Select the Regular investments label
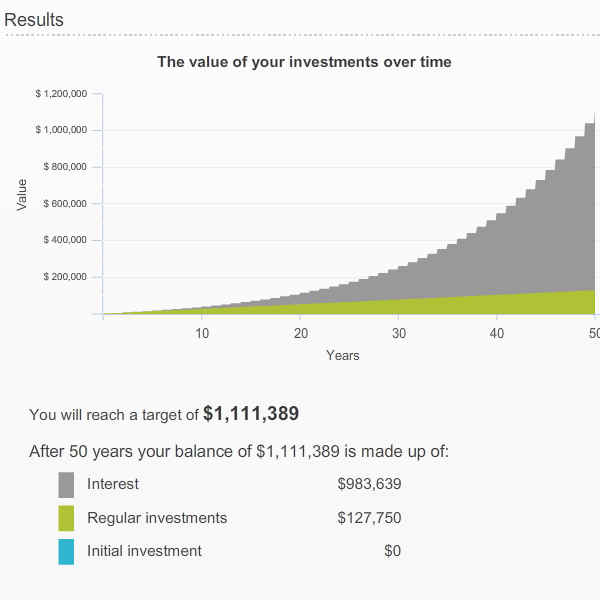 pyautogui.click(x=157, y=518)
